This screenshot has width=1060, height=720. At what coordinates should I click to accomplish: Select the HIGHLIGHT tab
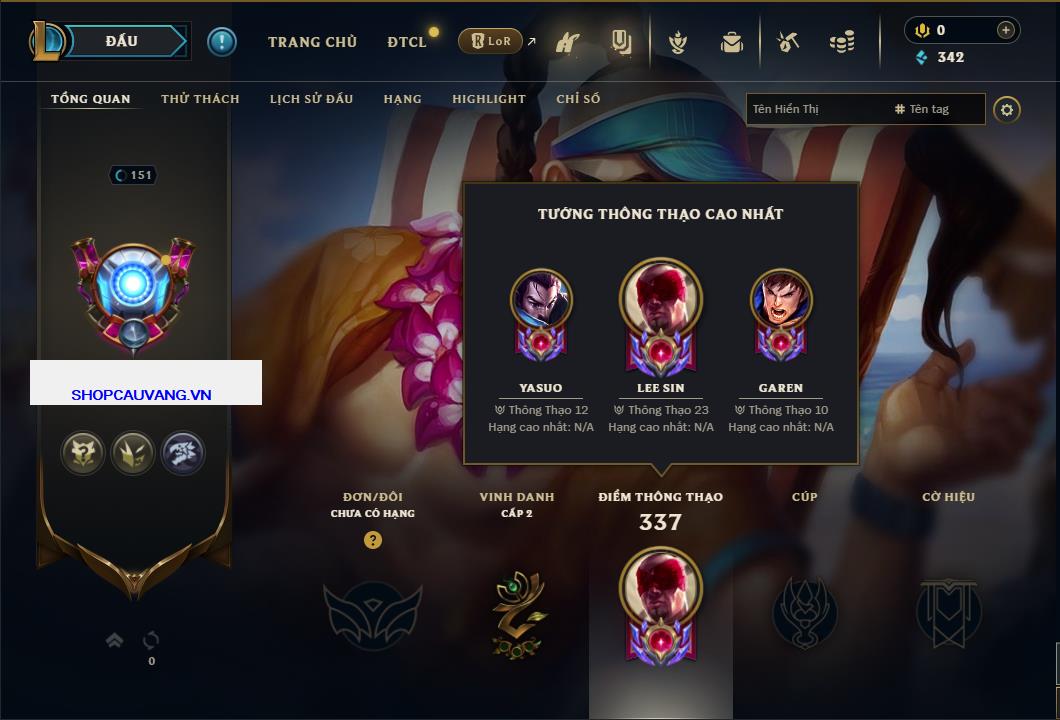[489, 99]
